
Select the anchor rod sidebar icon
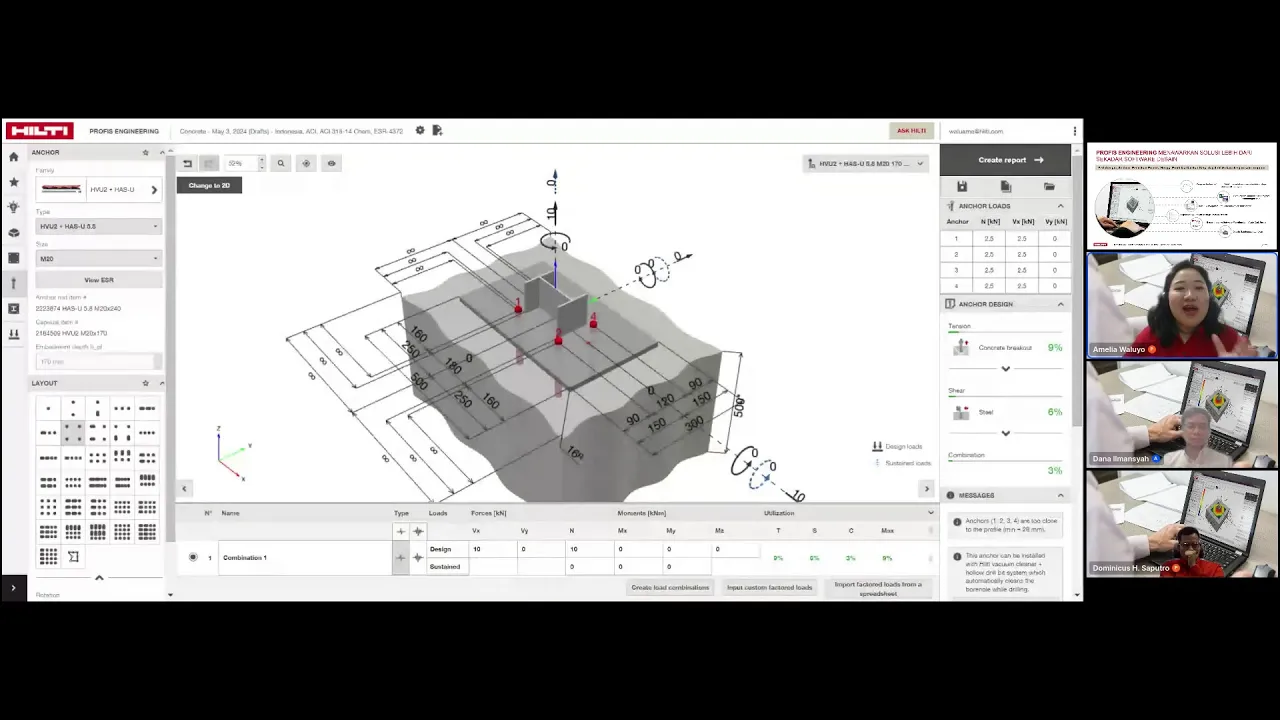click(x=14, y=283)
